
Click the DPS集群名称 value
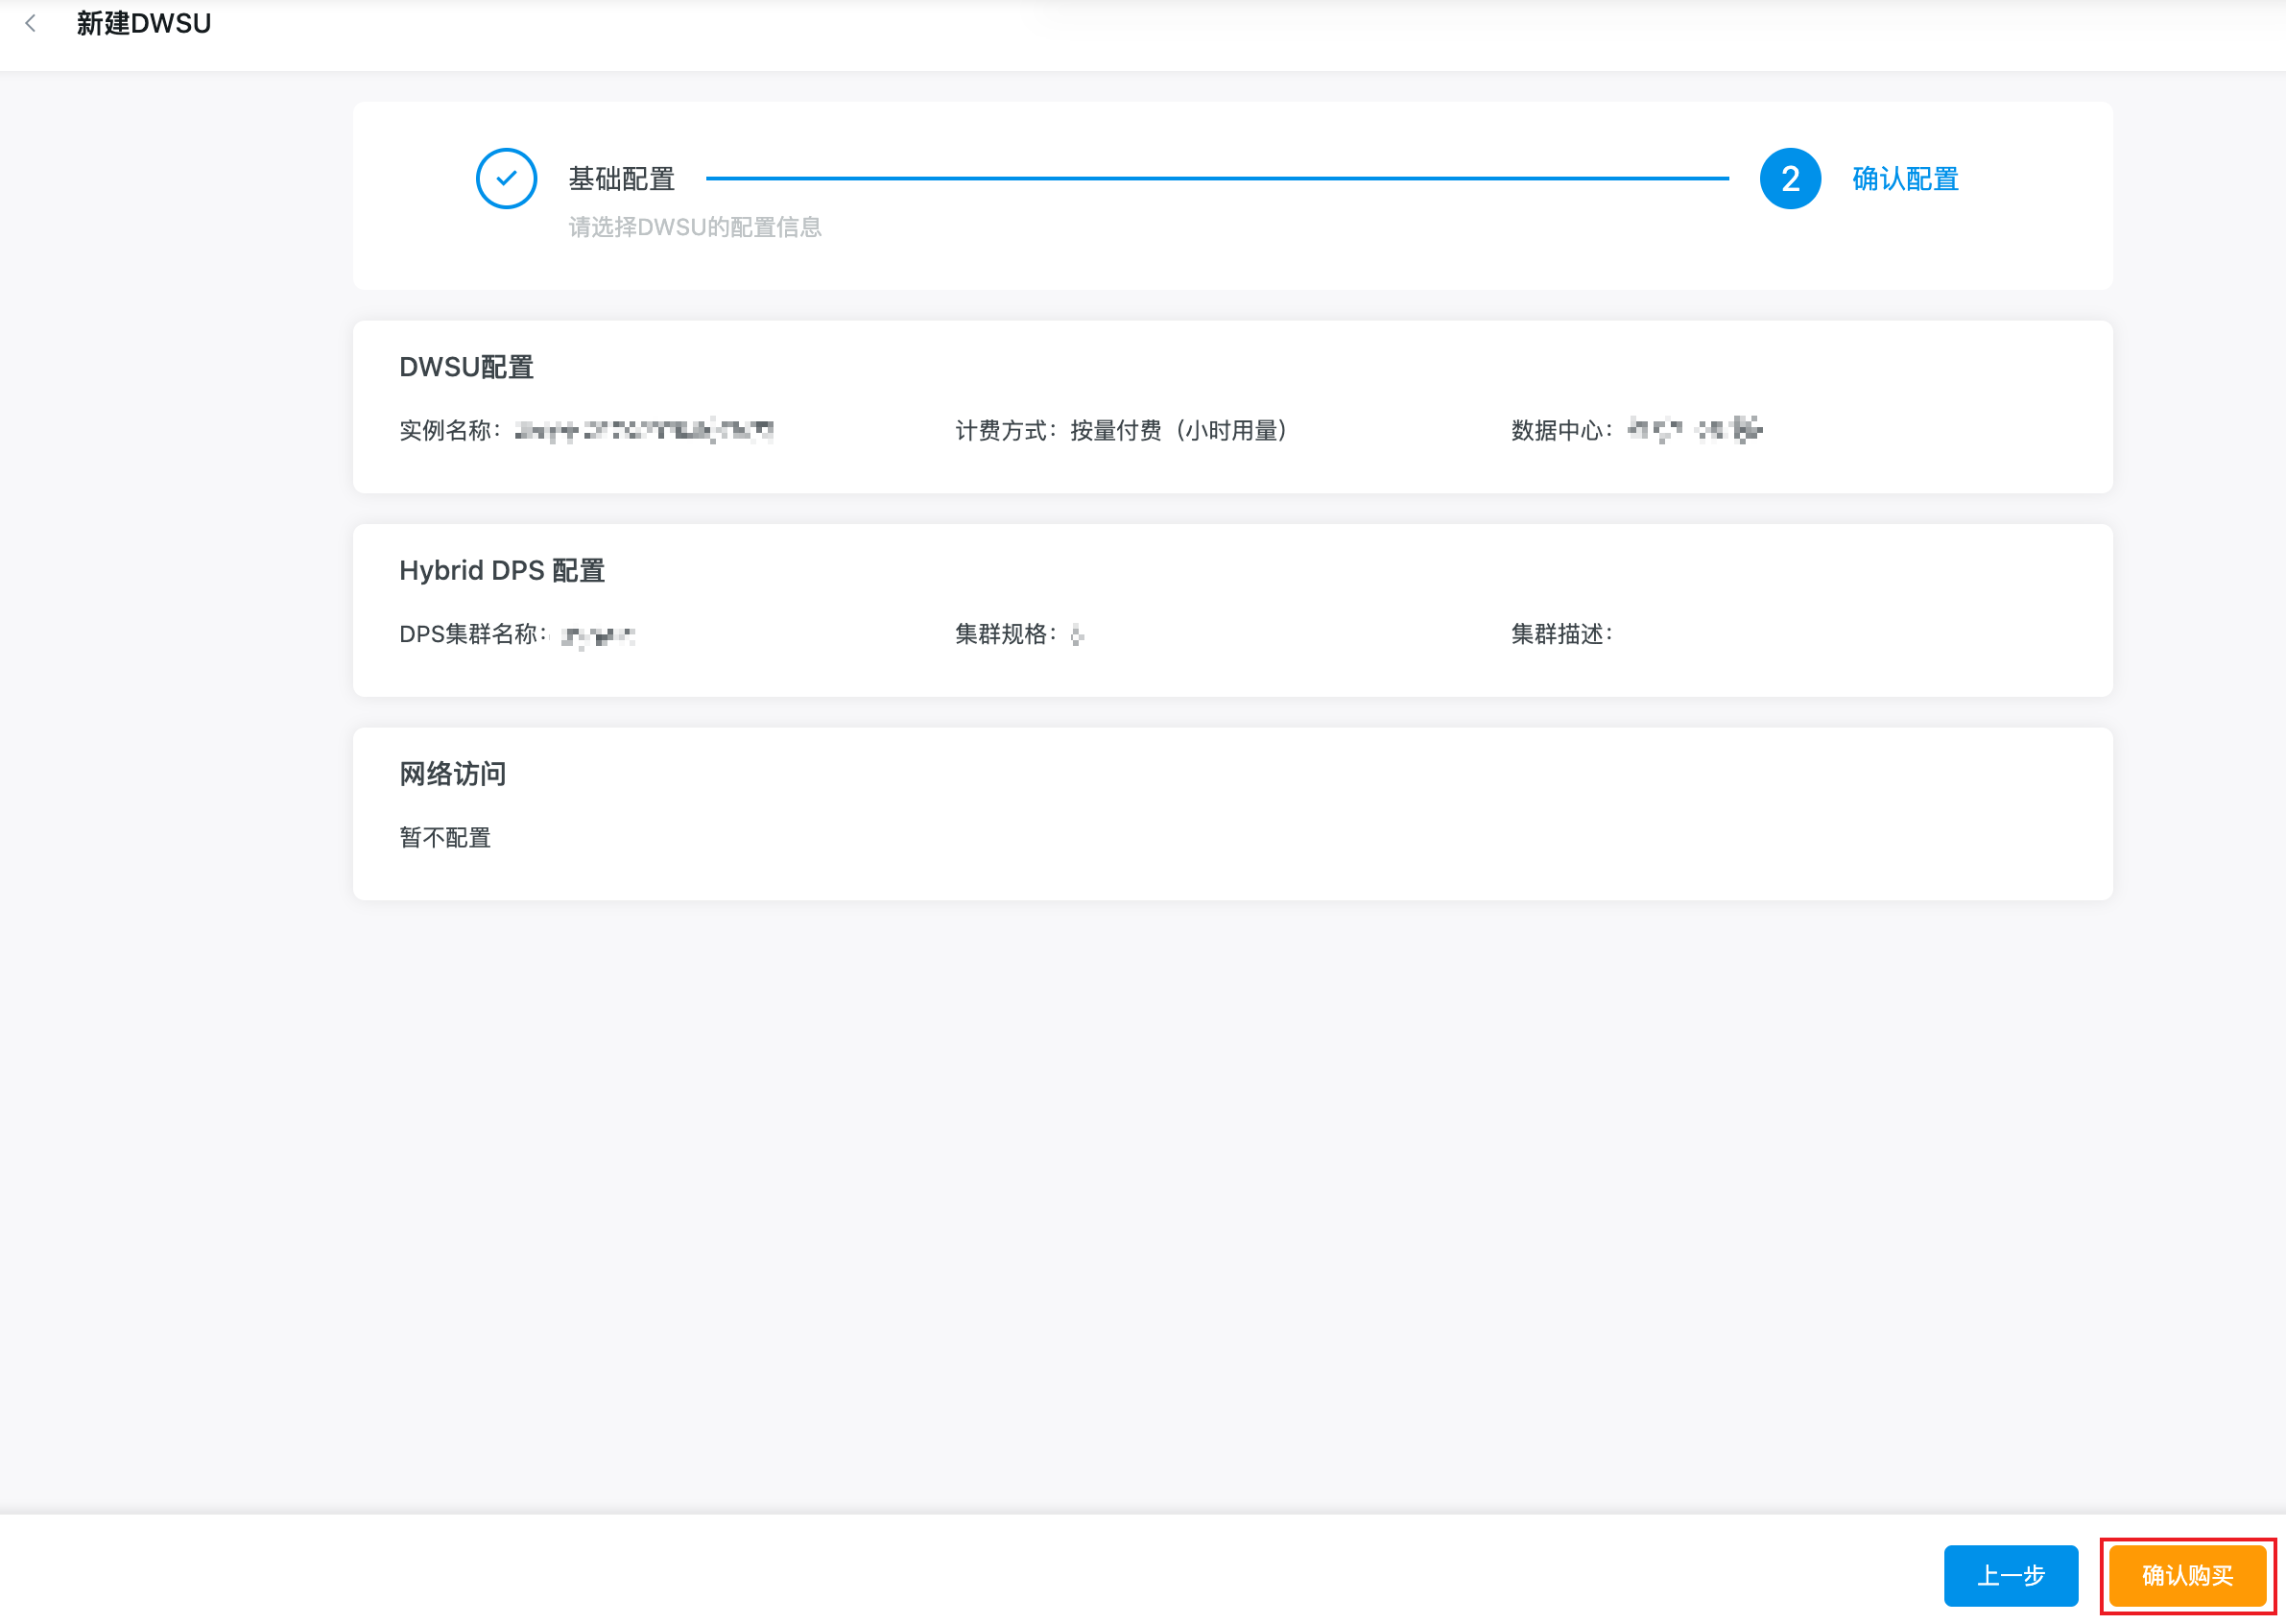click(597, 635)
